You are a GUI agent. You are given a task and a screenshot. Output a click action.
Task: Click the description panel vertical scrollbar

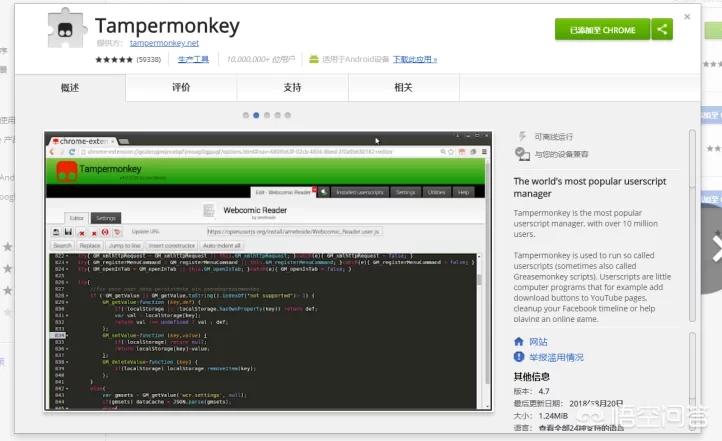click(692, 226)
